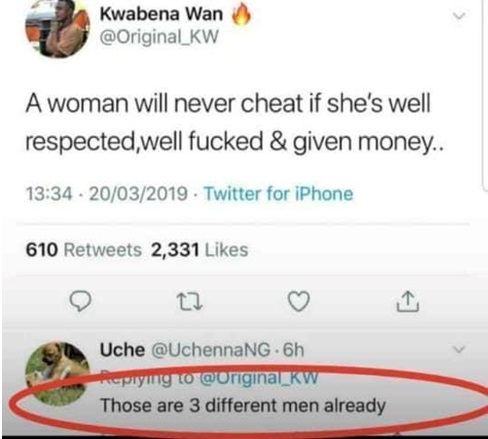488x439 pixels.
Task: Expand the chevron menu on the main tweet
Action: pyautogui.click(x=459, y=16)
